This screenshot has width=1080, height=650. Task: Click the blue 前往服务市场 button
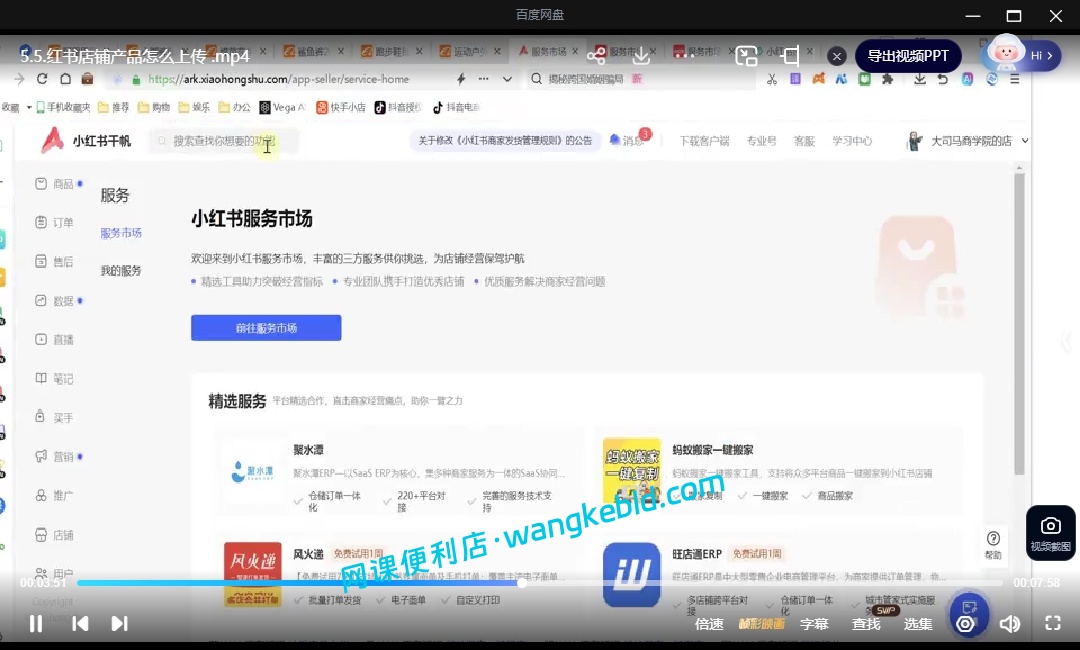click(x=266, y=328)
